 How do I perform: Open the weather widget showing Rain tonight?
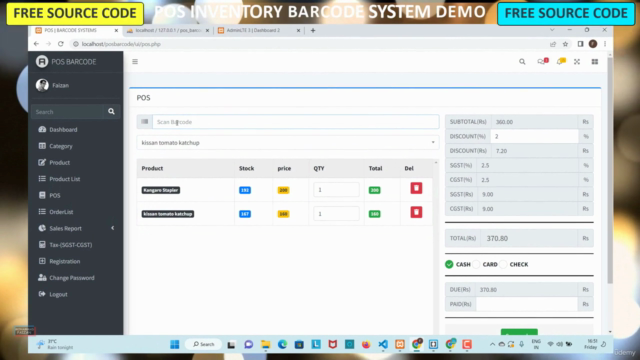(55, 344)
